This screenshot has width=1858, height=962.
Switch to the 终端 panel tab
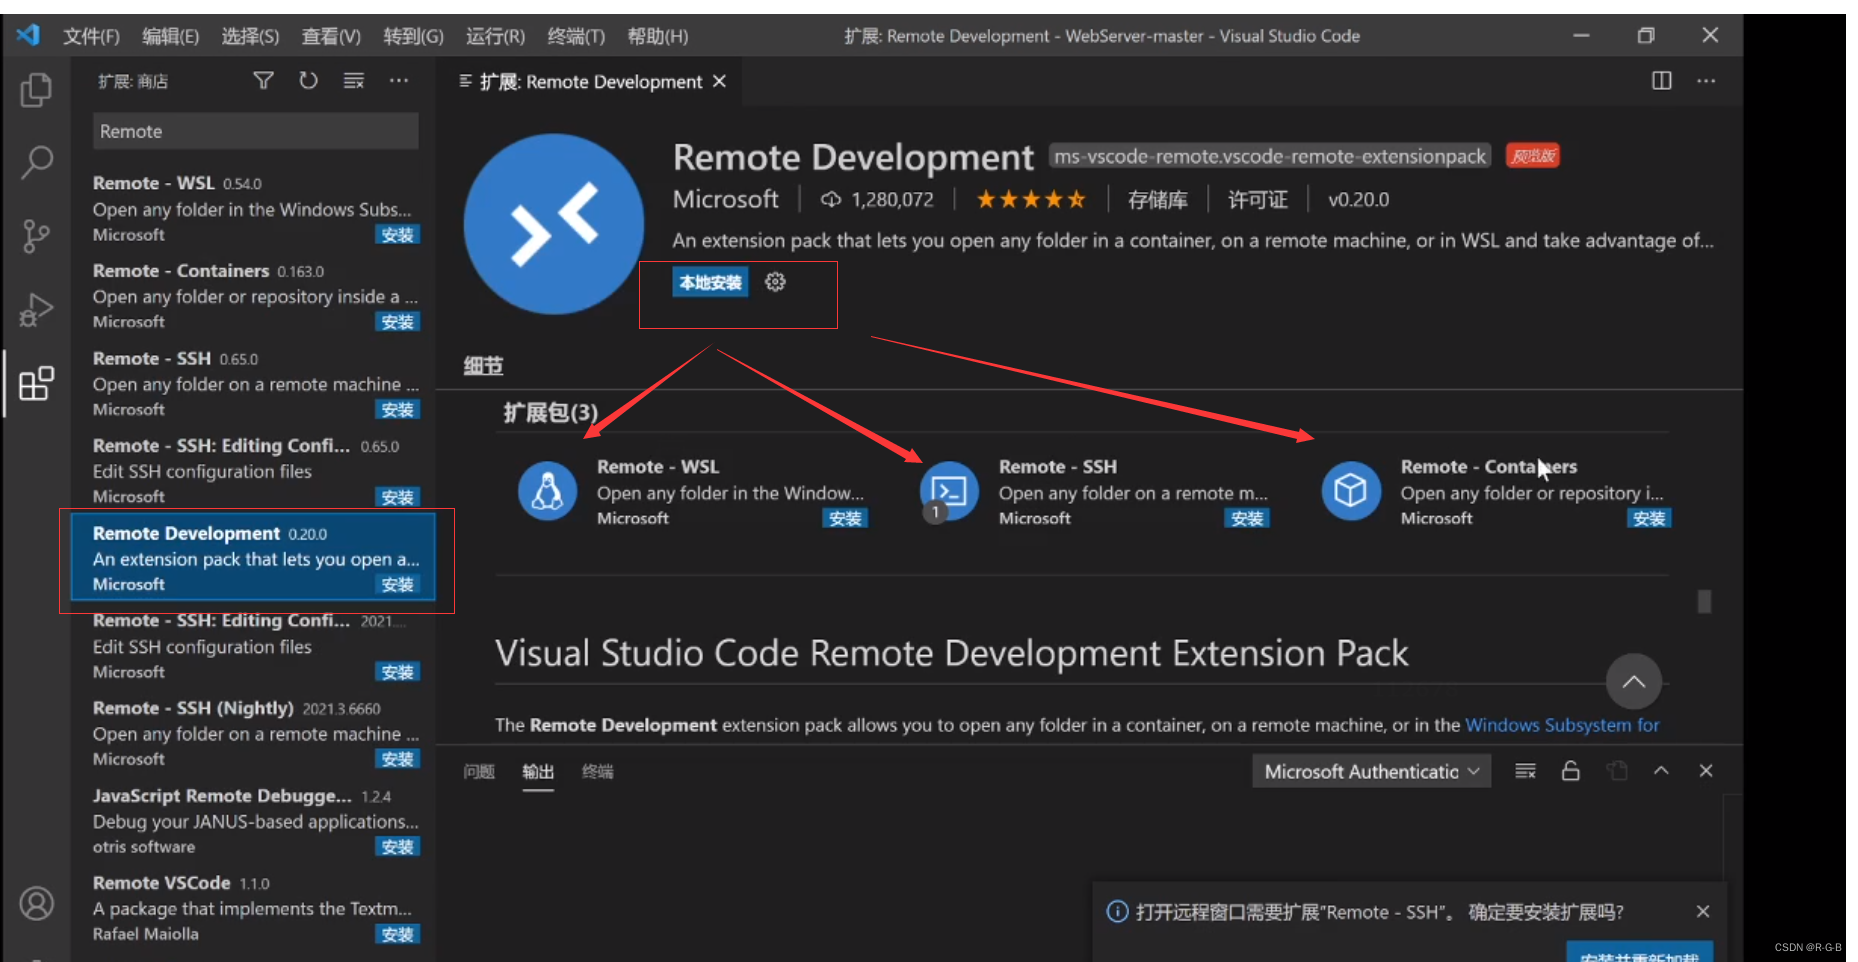pyautogui.click(x=597, y=771)
